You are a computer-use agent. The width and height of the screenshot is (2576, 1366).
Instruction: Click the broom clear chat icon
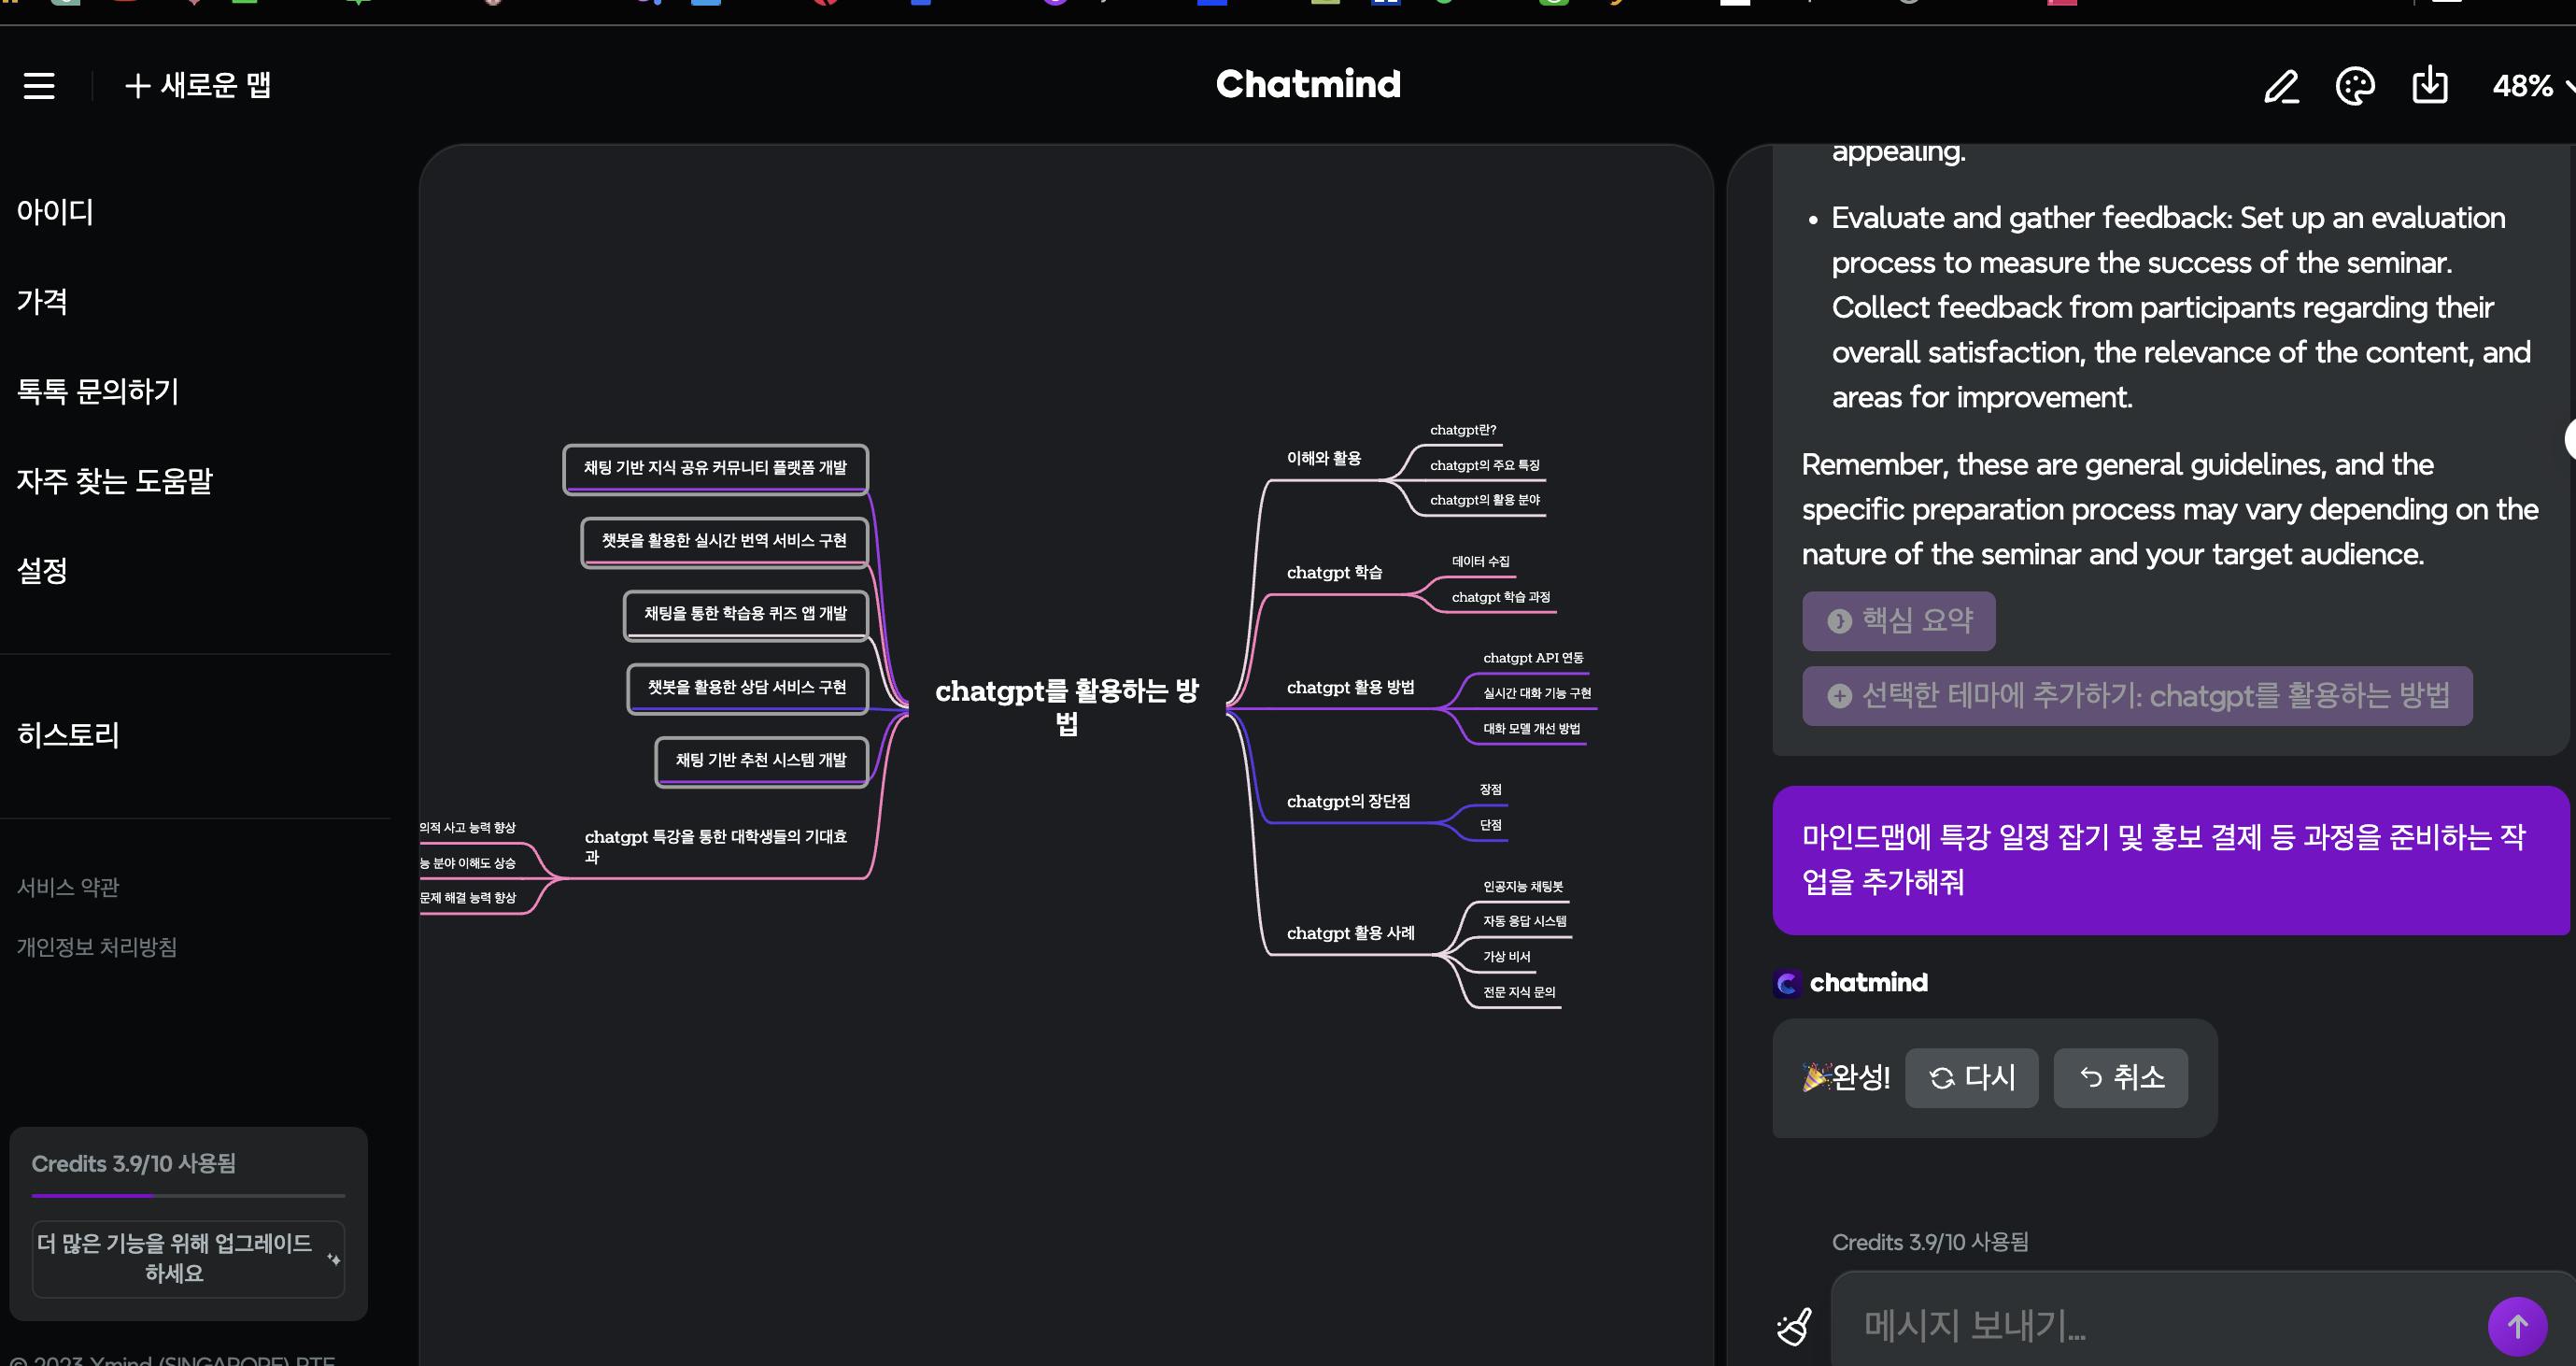click(1794, 1327)
